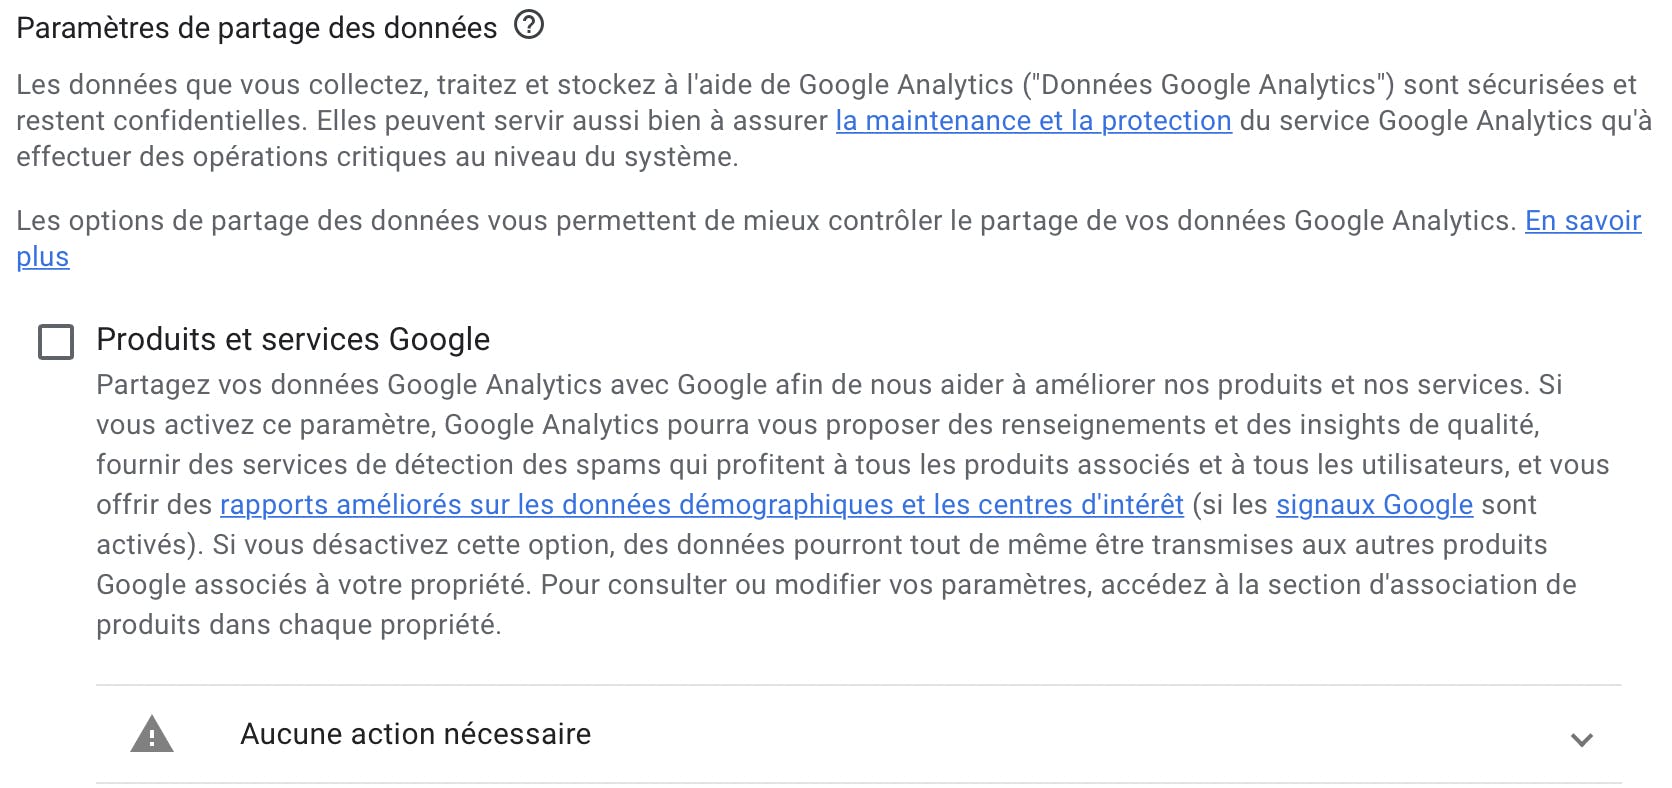
Task: Click the help icon beside Paramètres de partage
Action: [x=529, y=25]
